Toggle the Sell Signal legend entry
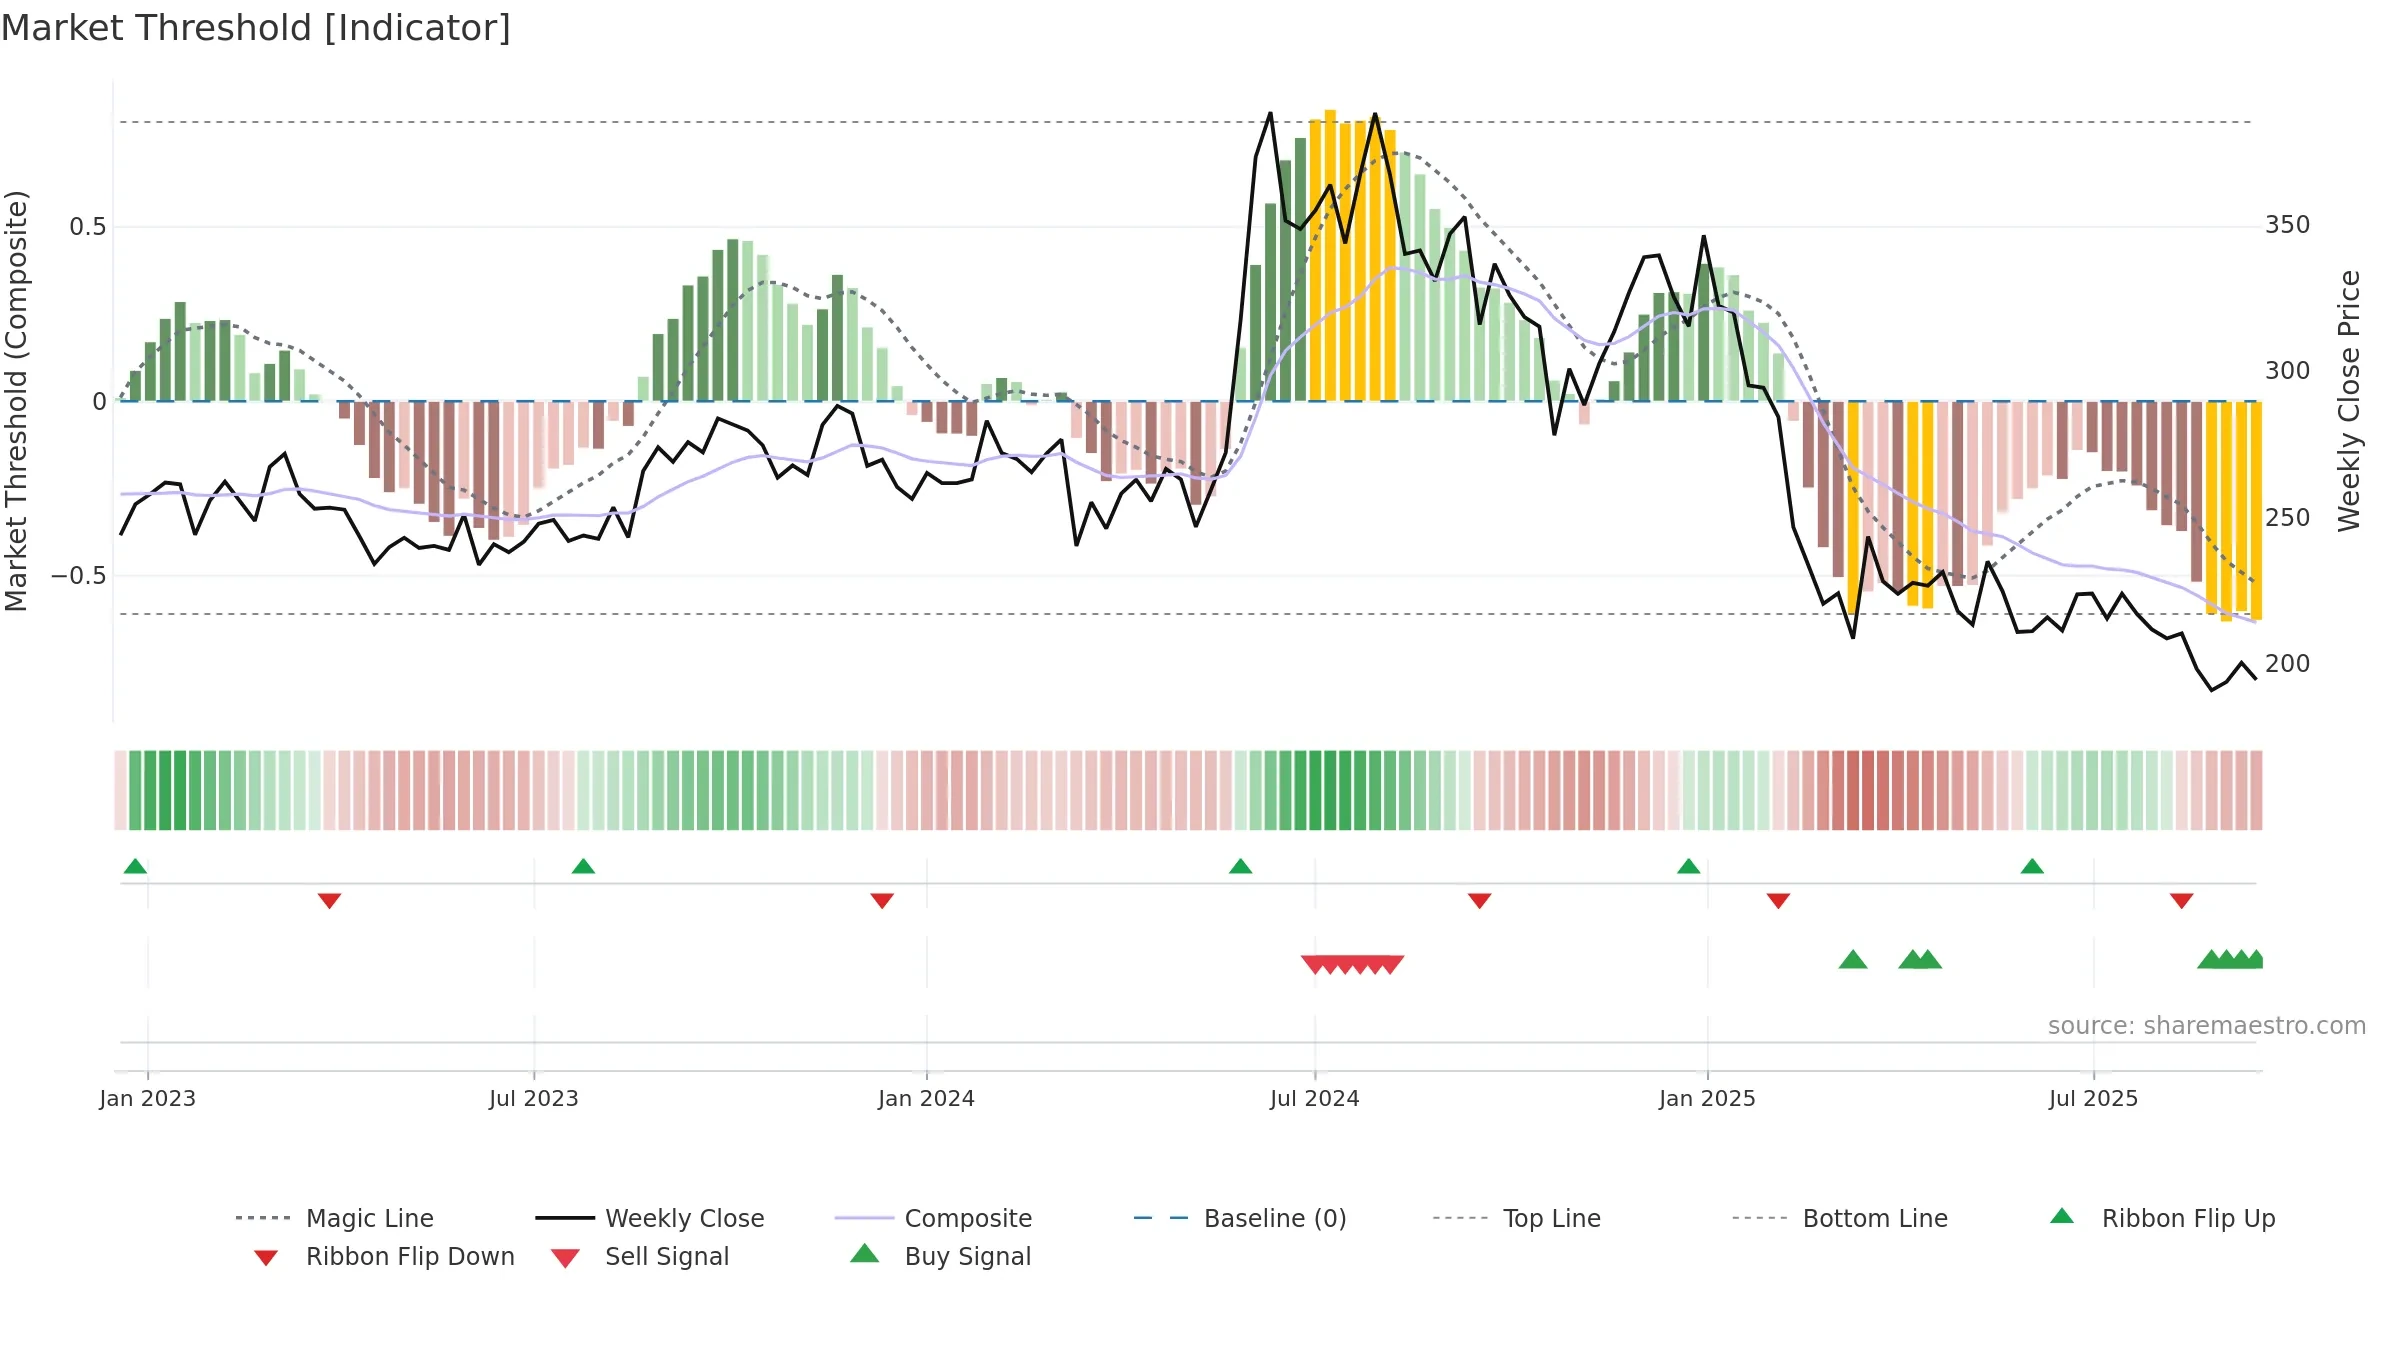 [640, 1256]
